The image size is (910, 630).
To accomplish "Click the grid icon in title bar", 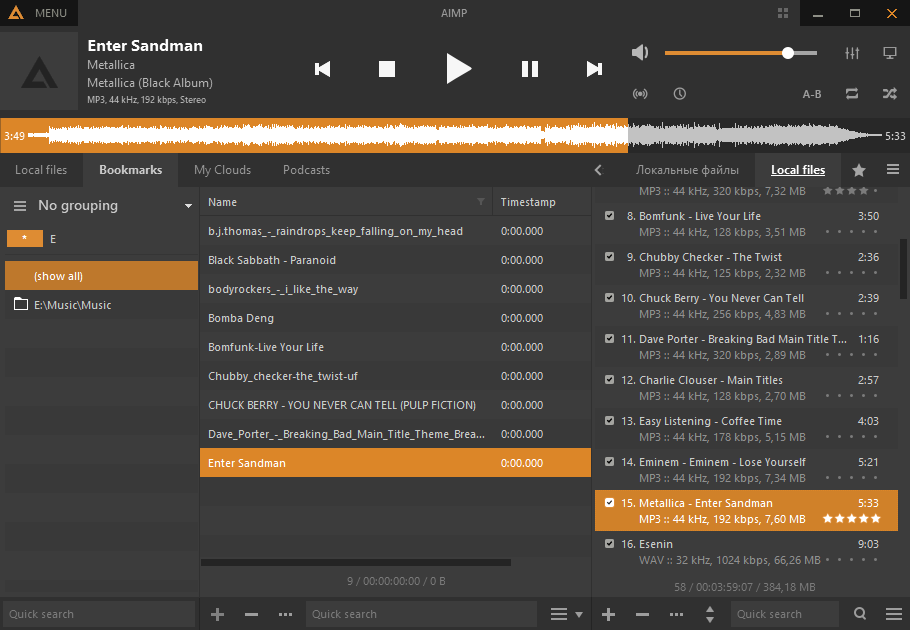I will click(x=783, y=13).
